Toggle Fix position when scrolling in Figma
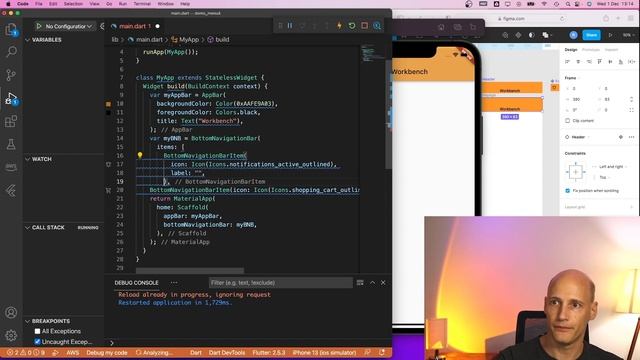 (x=567, y=191)
